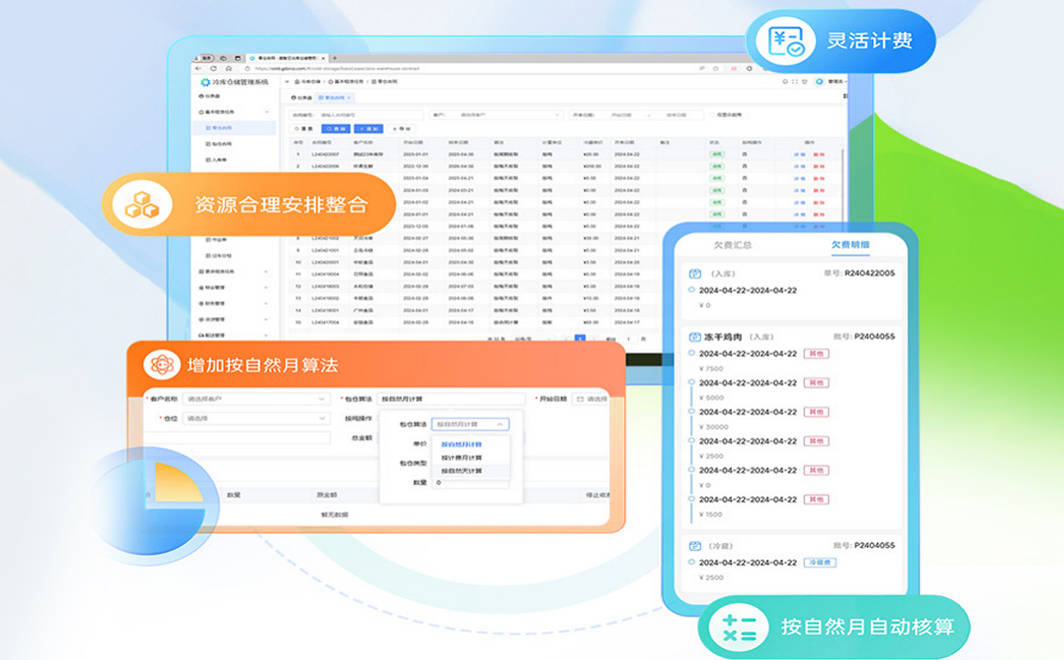Choose 按自然天计算 option in list

[x=461, y=470]
